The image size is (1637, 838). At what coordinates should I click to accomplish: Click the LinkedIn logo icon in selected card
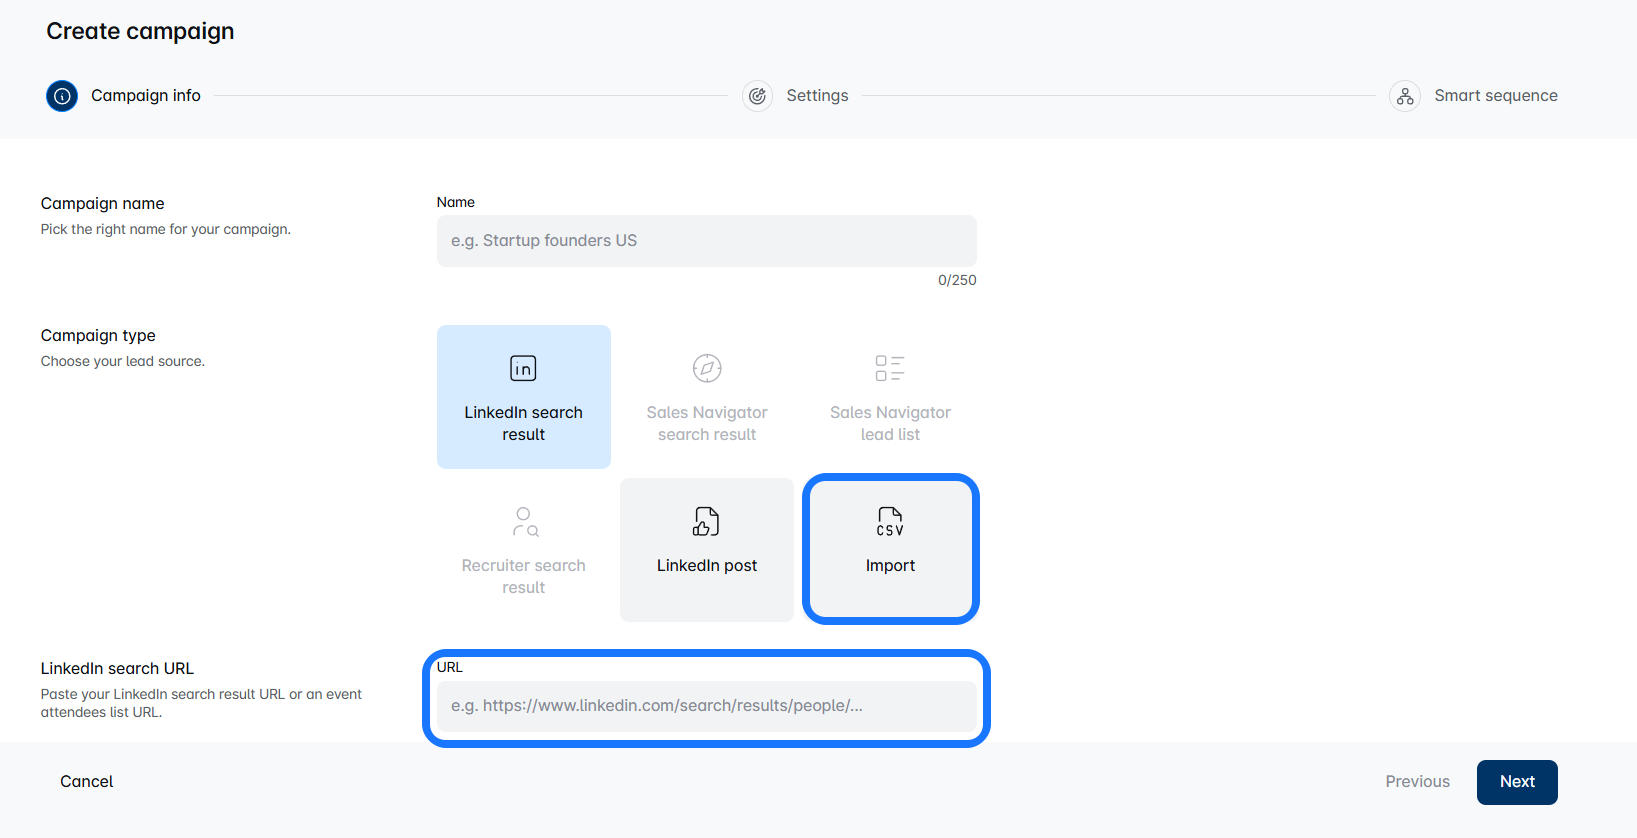click(x=523, y=368)
